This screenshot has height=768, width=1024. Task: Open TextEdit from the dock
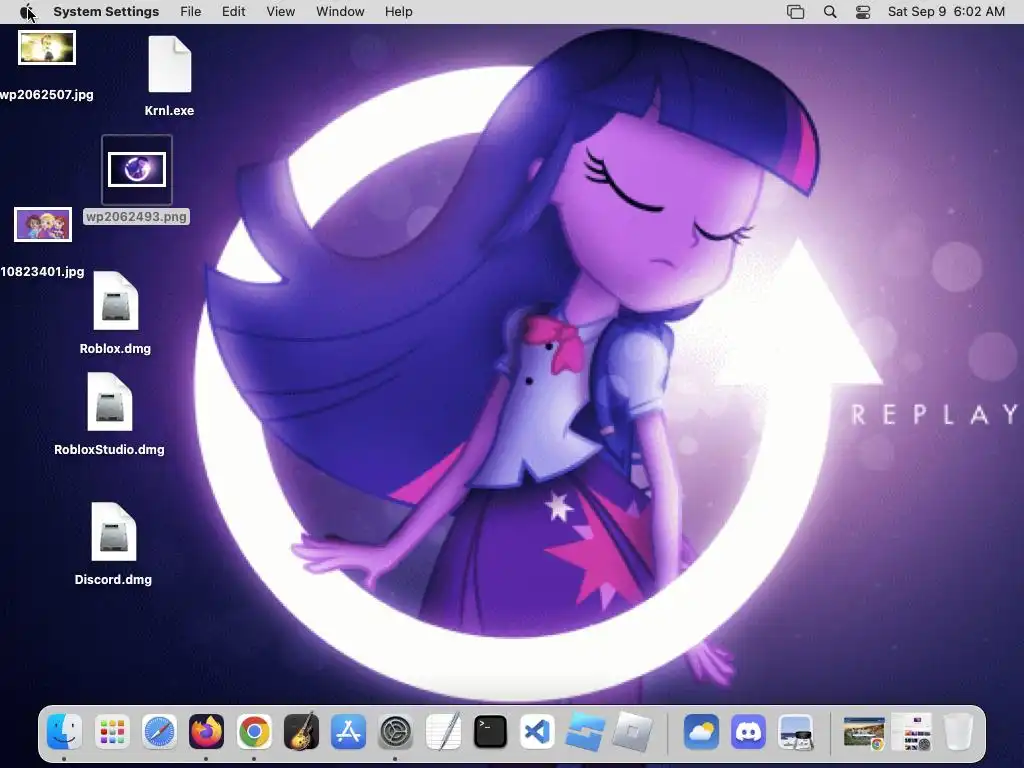pyautogui.click(x=443, y=731)
